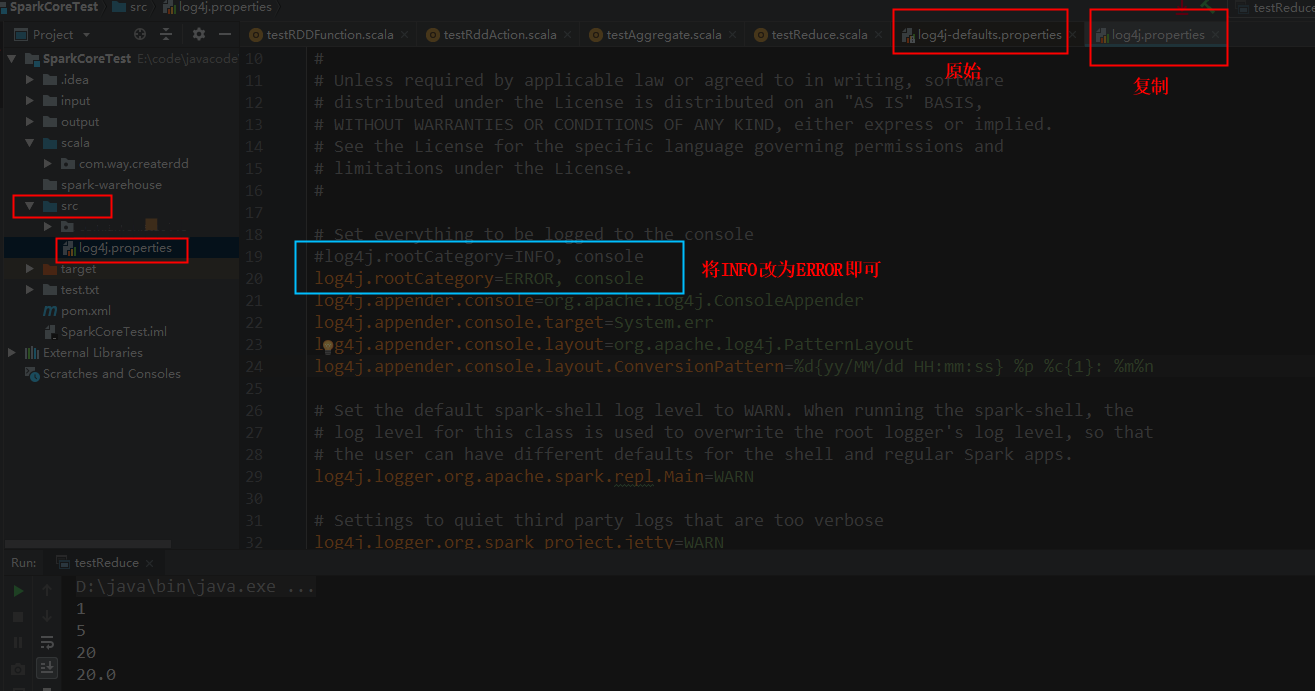Collapse the src folder
Screen dimensions: 1315x691
(31, 206)
